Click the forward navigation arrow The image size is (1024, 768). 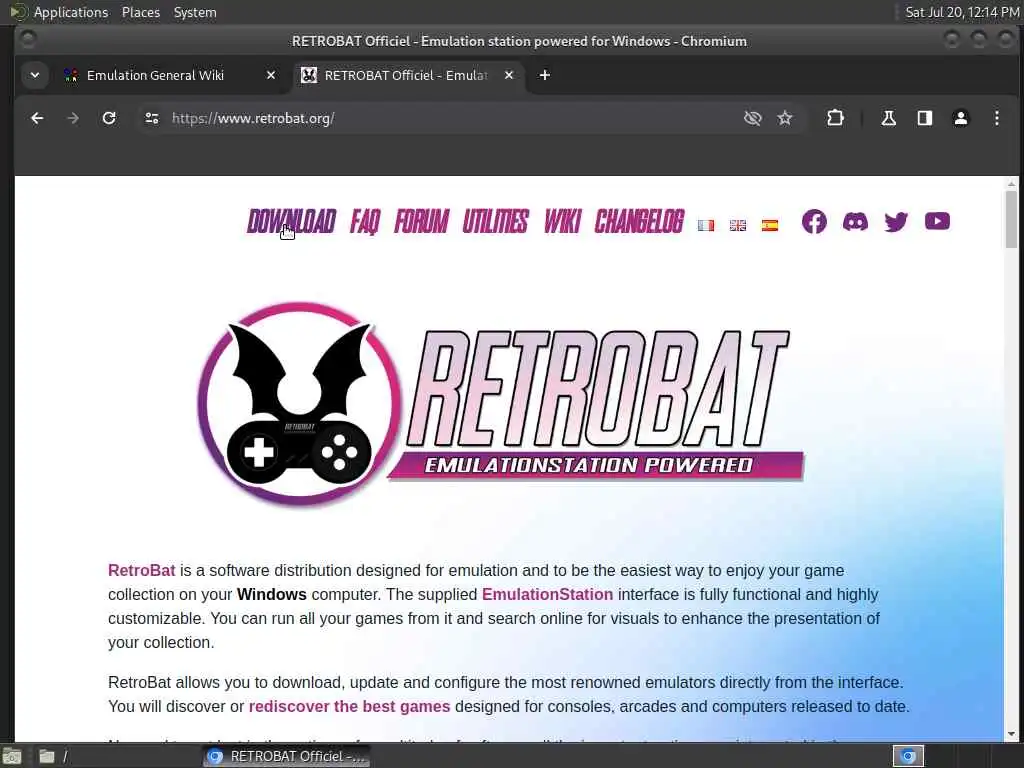pyautogui.click(x=73, y=118)
